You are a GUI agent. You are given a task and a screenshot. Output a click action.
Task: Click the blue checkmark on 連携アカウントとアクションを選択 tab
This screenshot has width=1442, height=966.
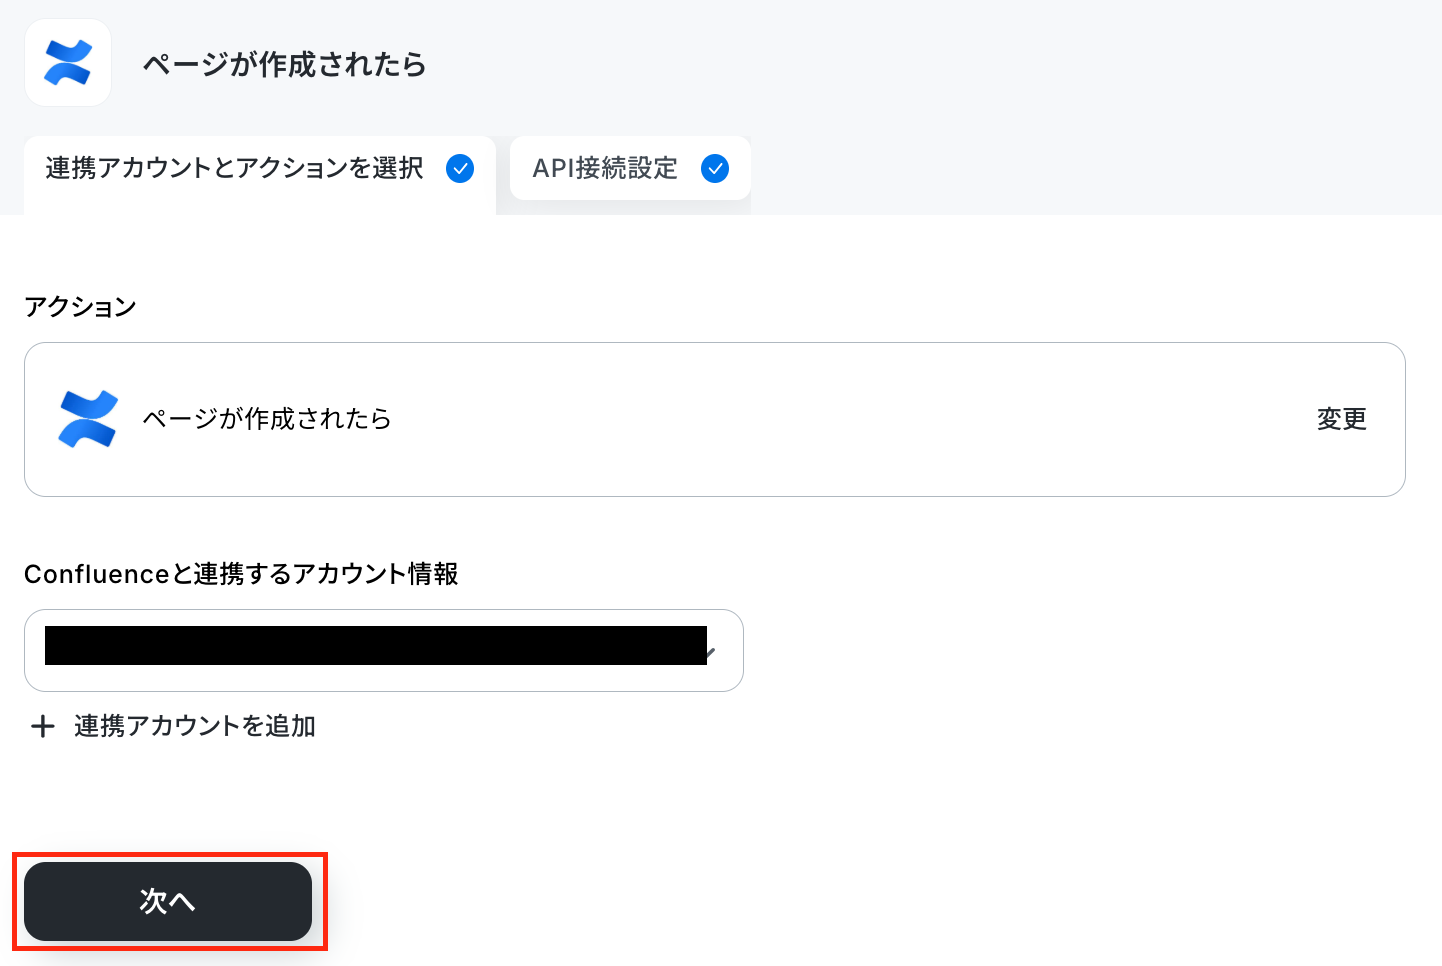point(460,169)
